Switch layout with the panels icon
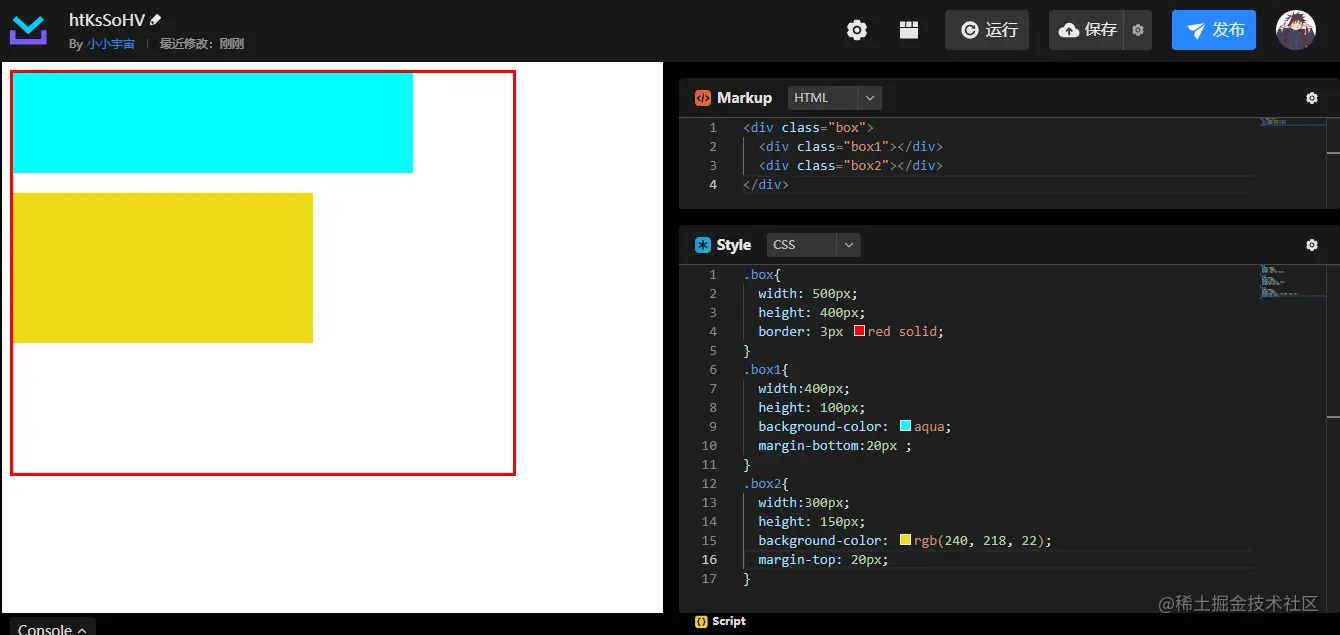Image resolution: width=1340 pixels, height=635 pixels. point(909,30)
